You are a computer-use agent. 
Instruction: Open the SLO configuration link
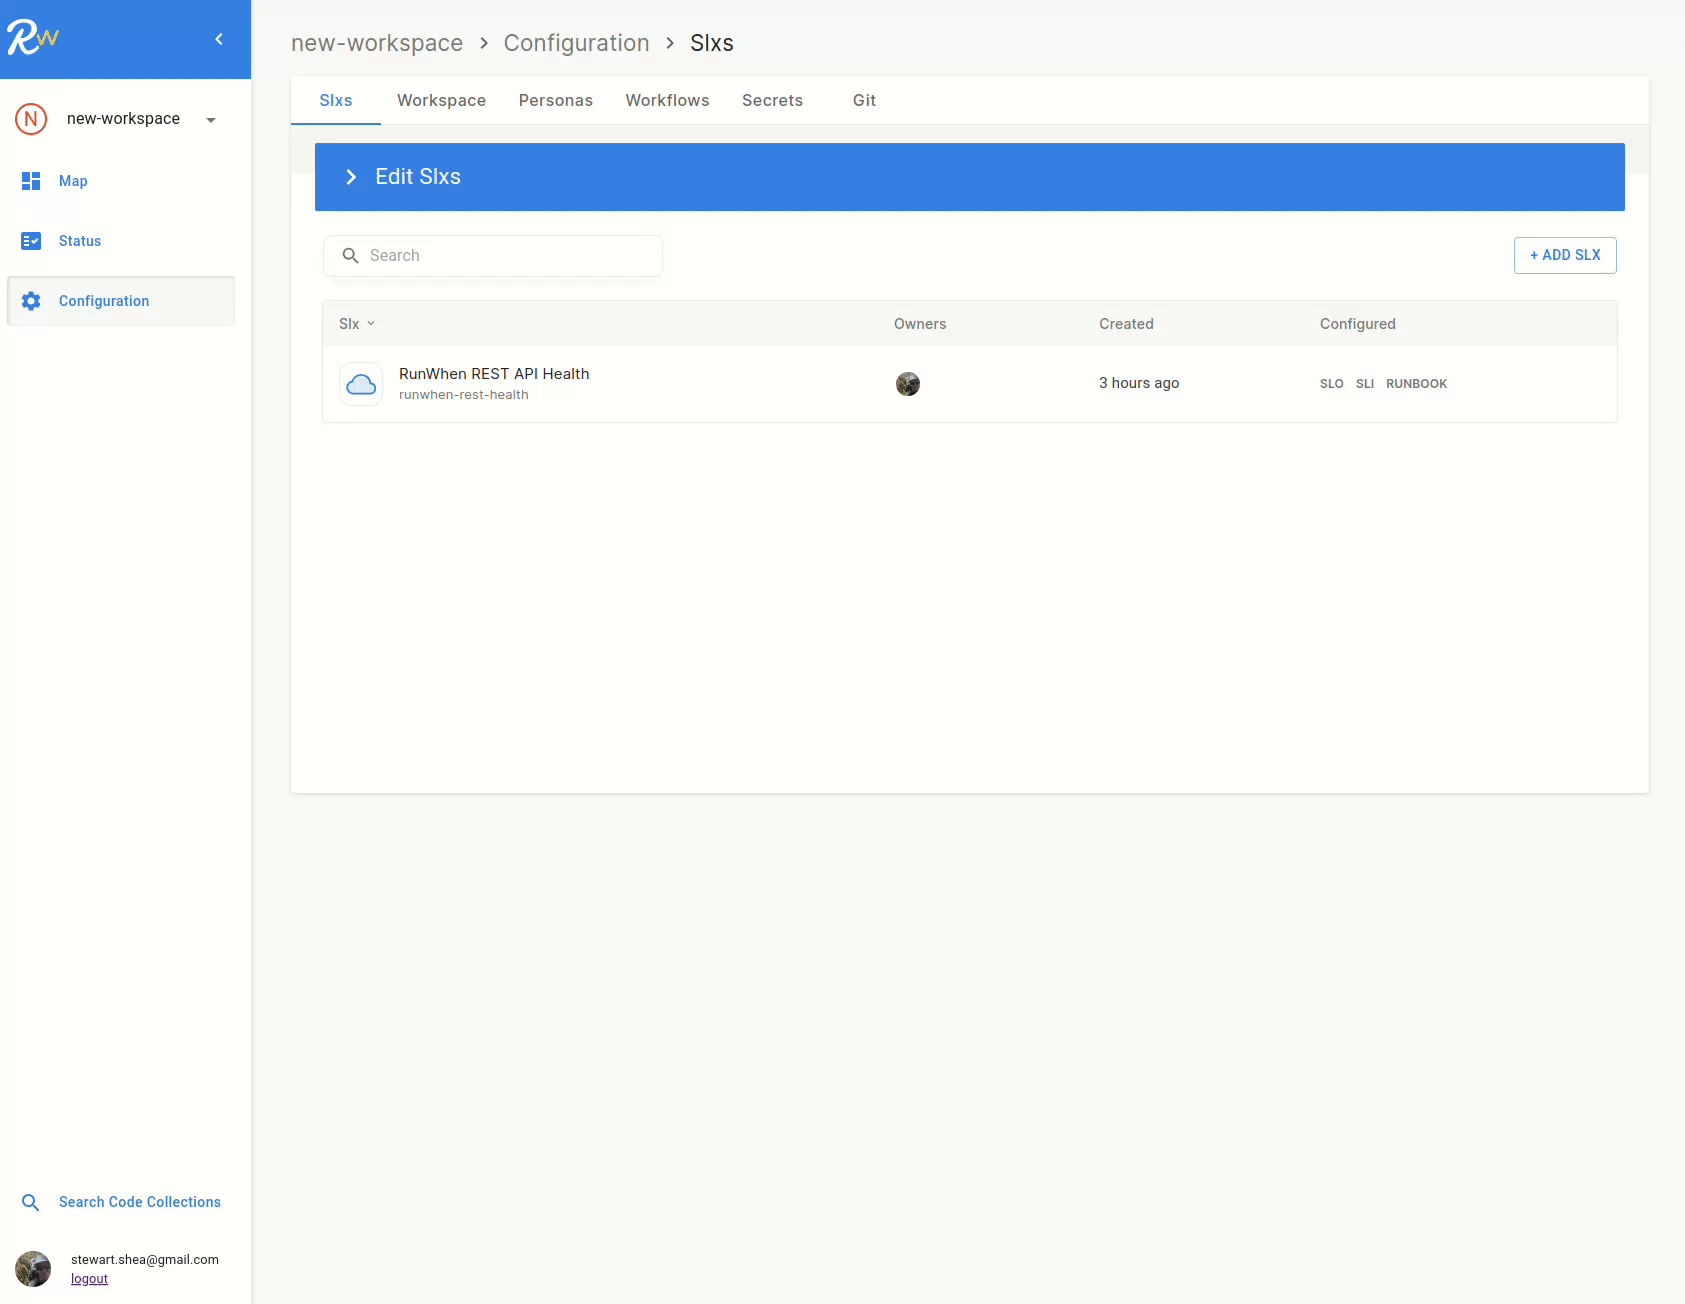point(1331,383)
